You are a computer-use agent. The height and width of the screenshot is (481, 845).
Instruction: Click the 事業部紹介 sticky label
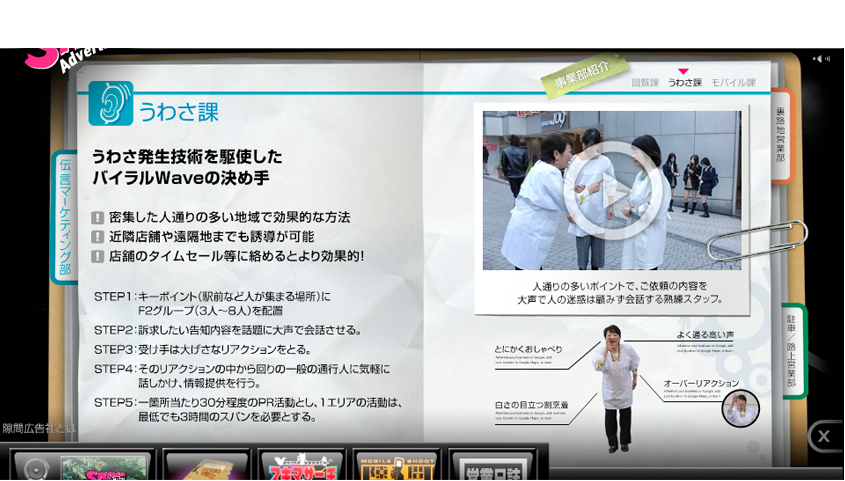point(585,76)
